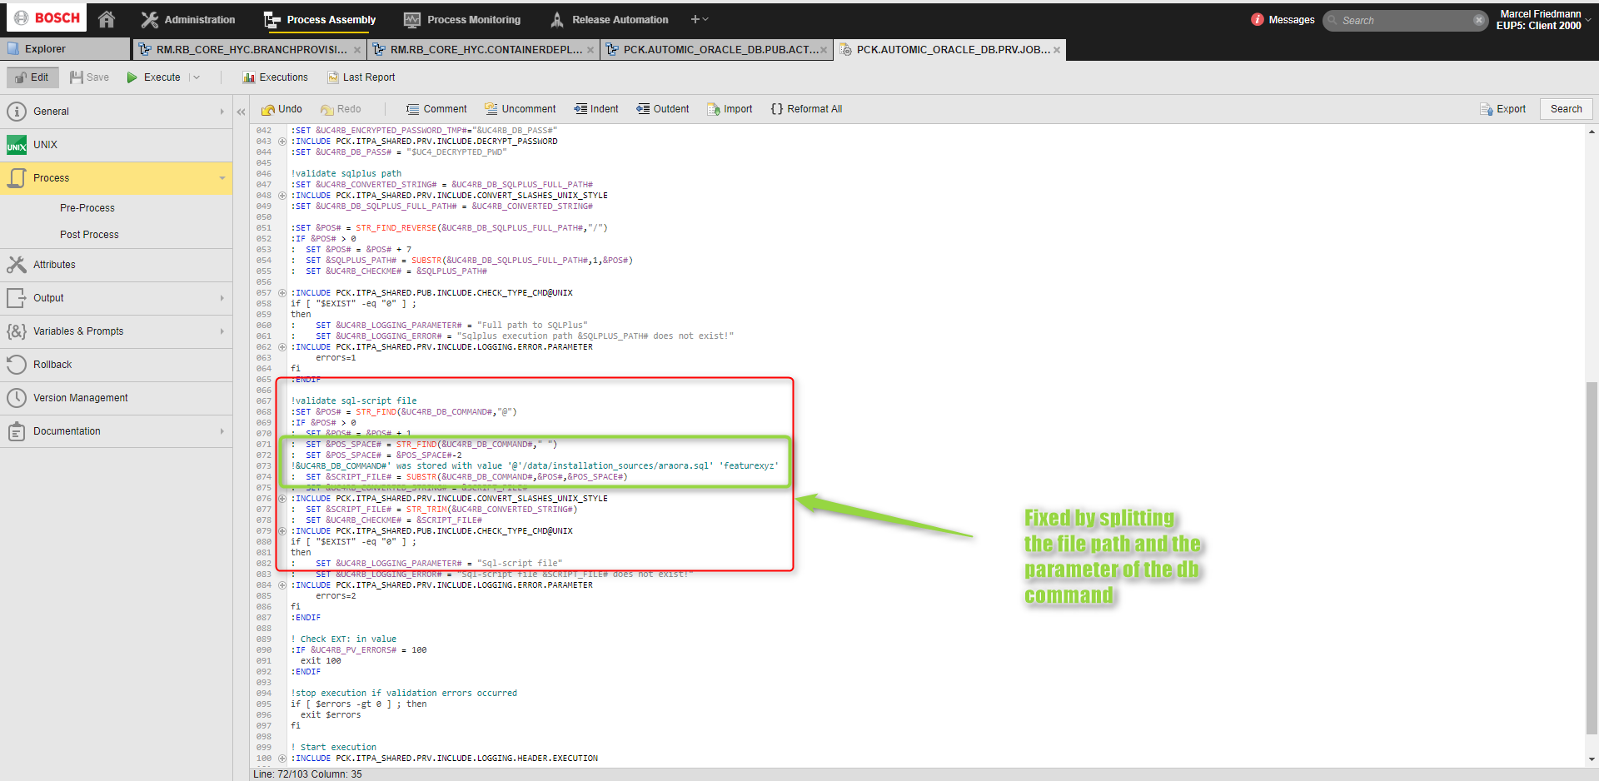Close the RM.RB_CORE_HYC.CONTAINERDEPL... tab
Viewport: 1599px width, 781px height.
coord(591,49)
